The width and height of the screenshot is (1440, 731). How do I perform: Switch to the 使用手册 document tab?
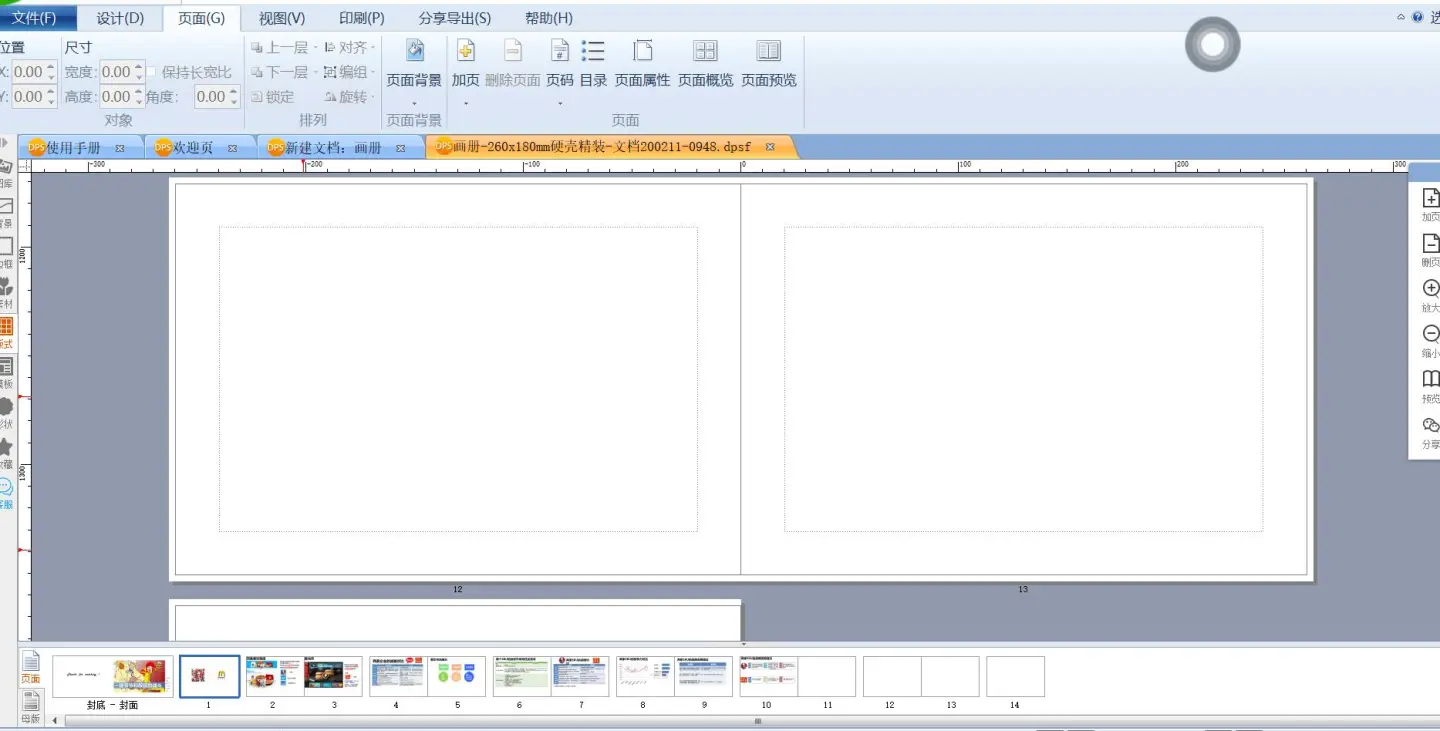tap(73, 148)
